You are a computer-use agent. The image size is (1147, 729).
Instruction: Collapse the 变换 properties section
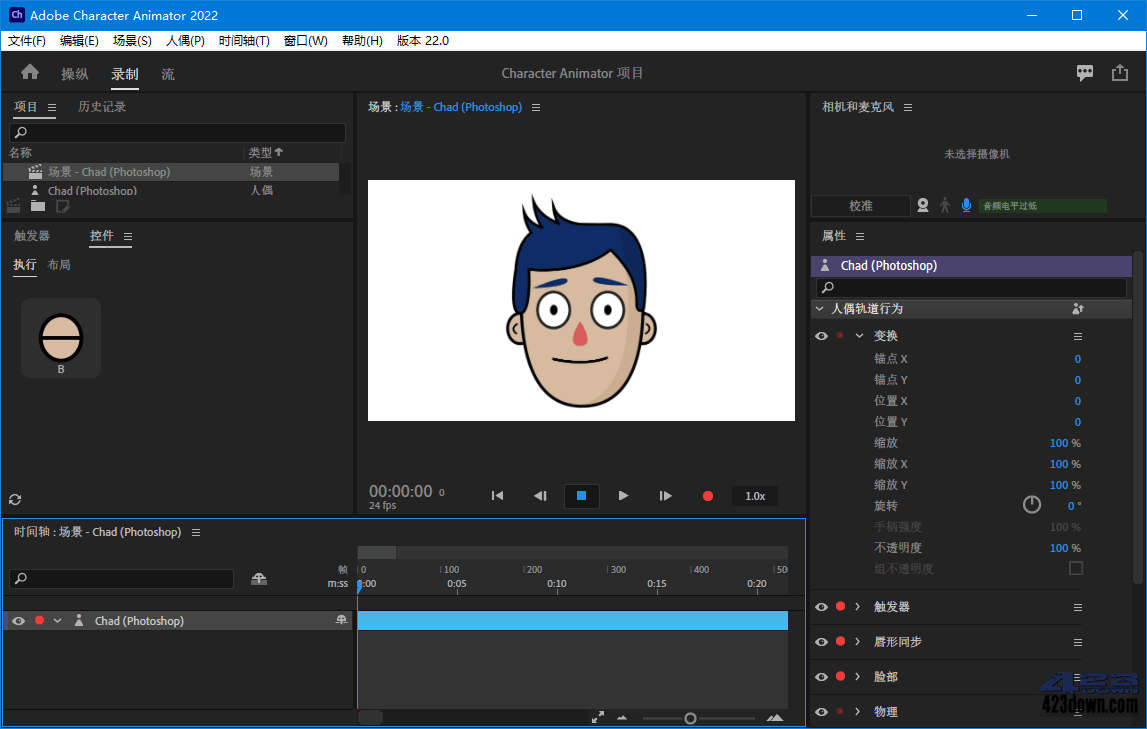(x=860, y=335)
